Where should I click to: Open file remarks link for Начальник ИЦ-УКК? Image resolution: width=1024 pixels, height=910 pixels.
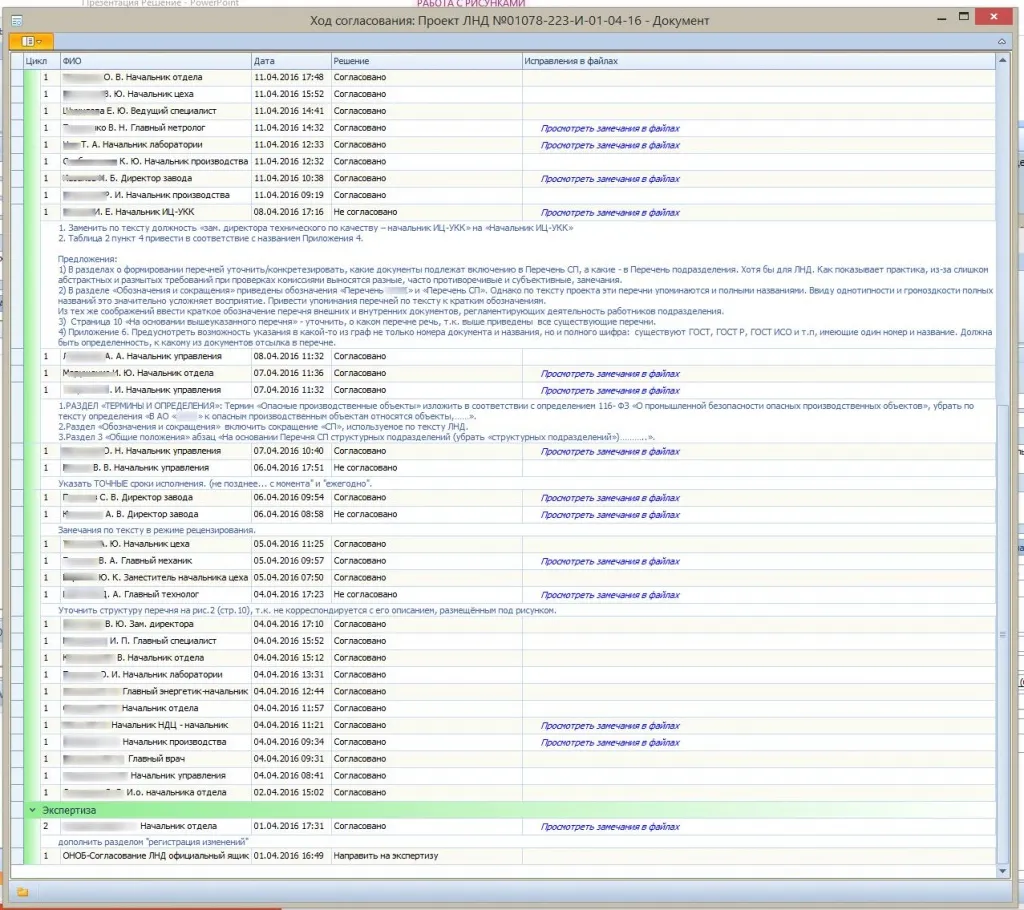click(x=610, y=212)
